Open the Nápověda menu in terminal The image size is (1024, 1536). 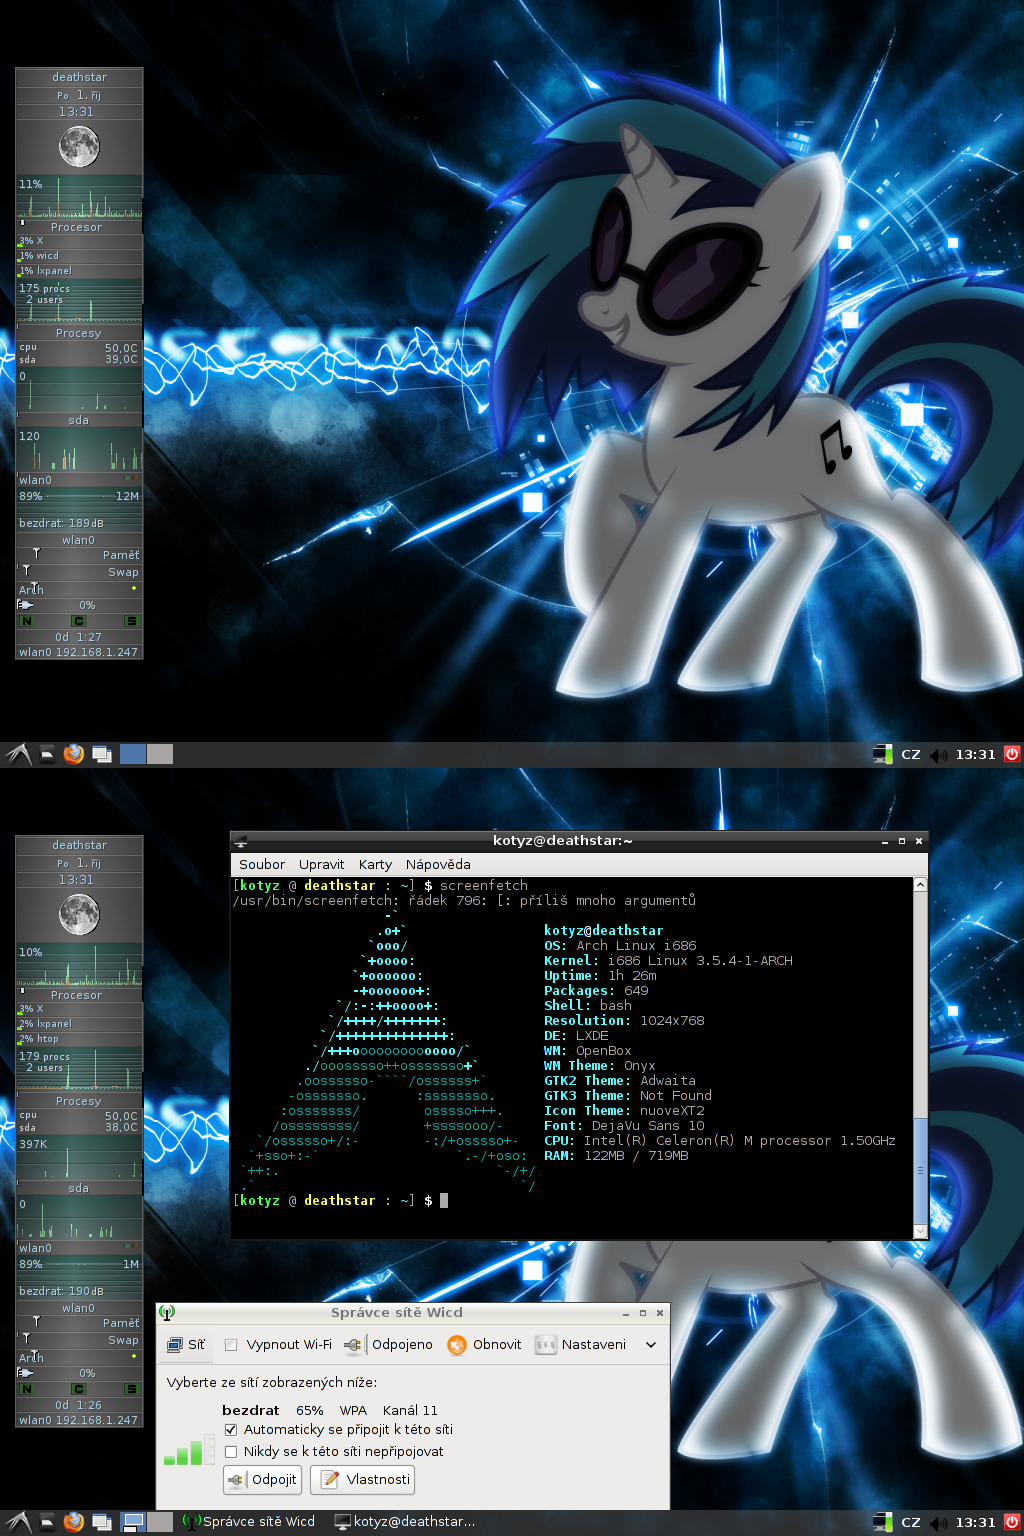(438, 864)
